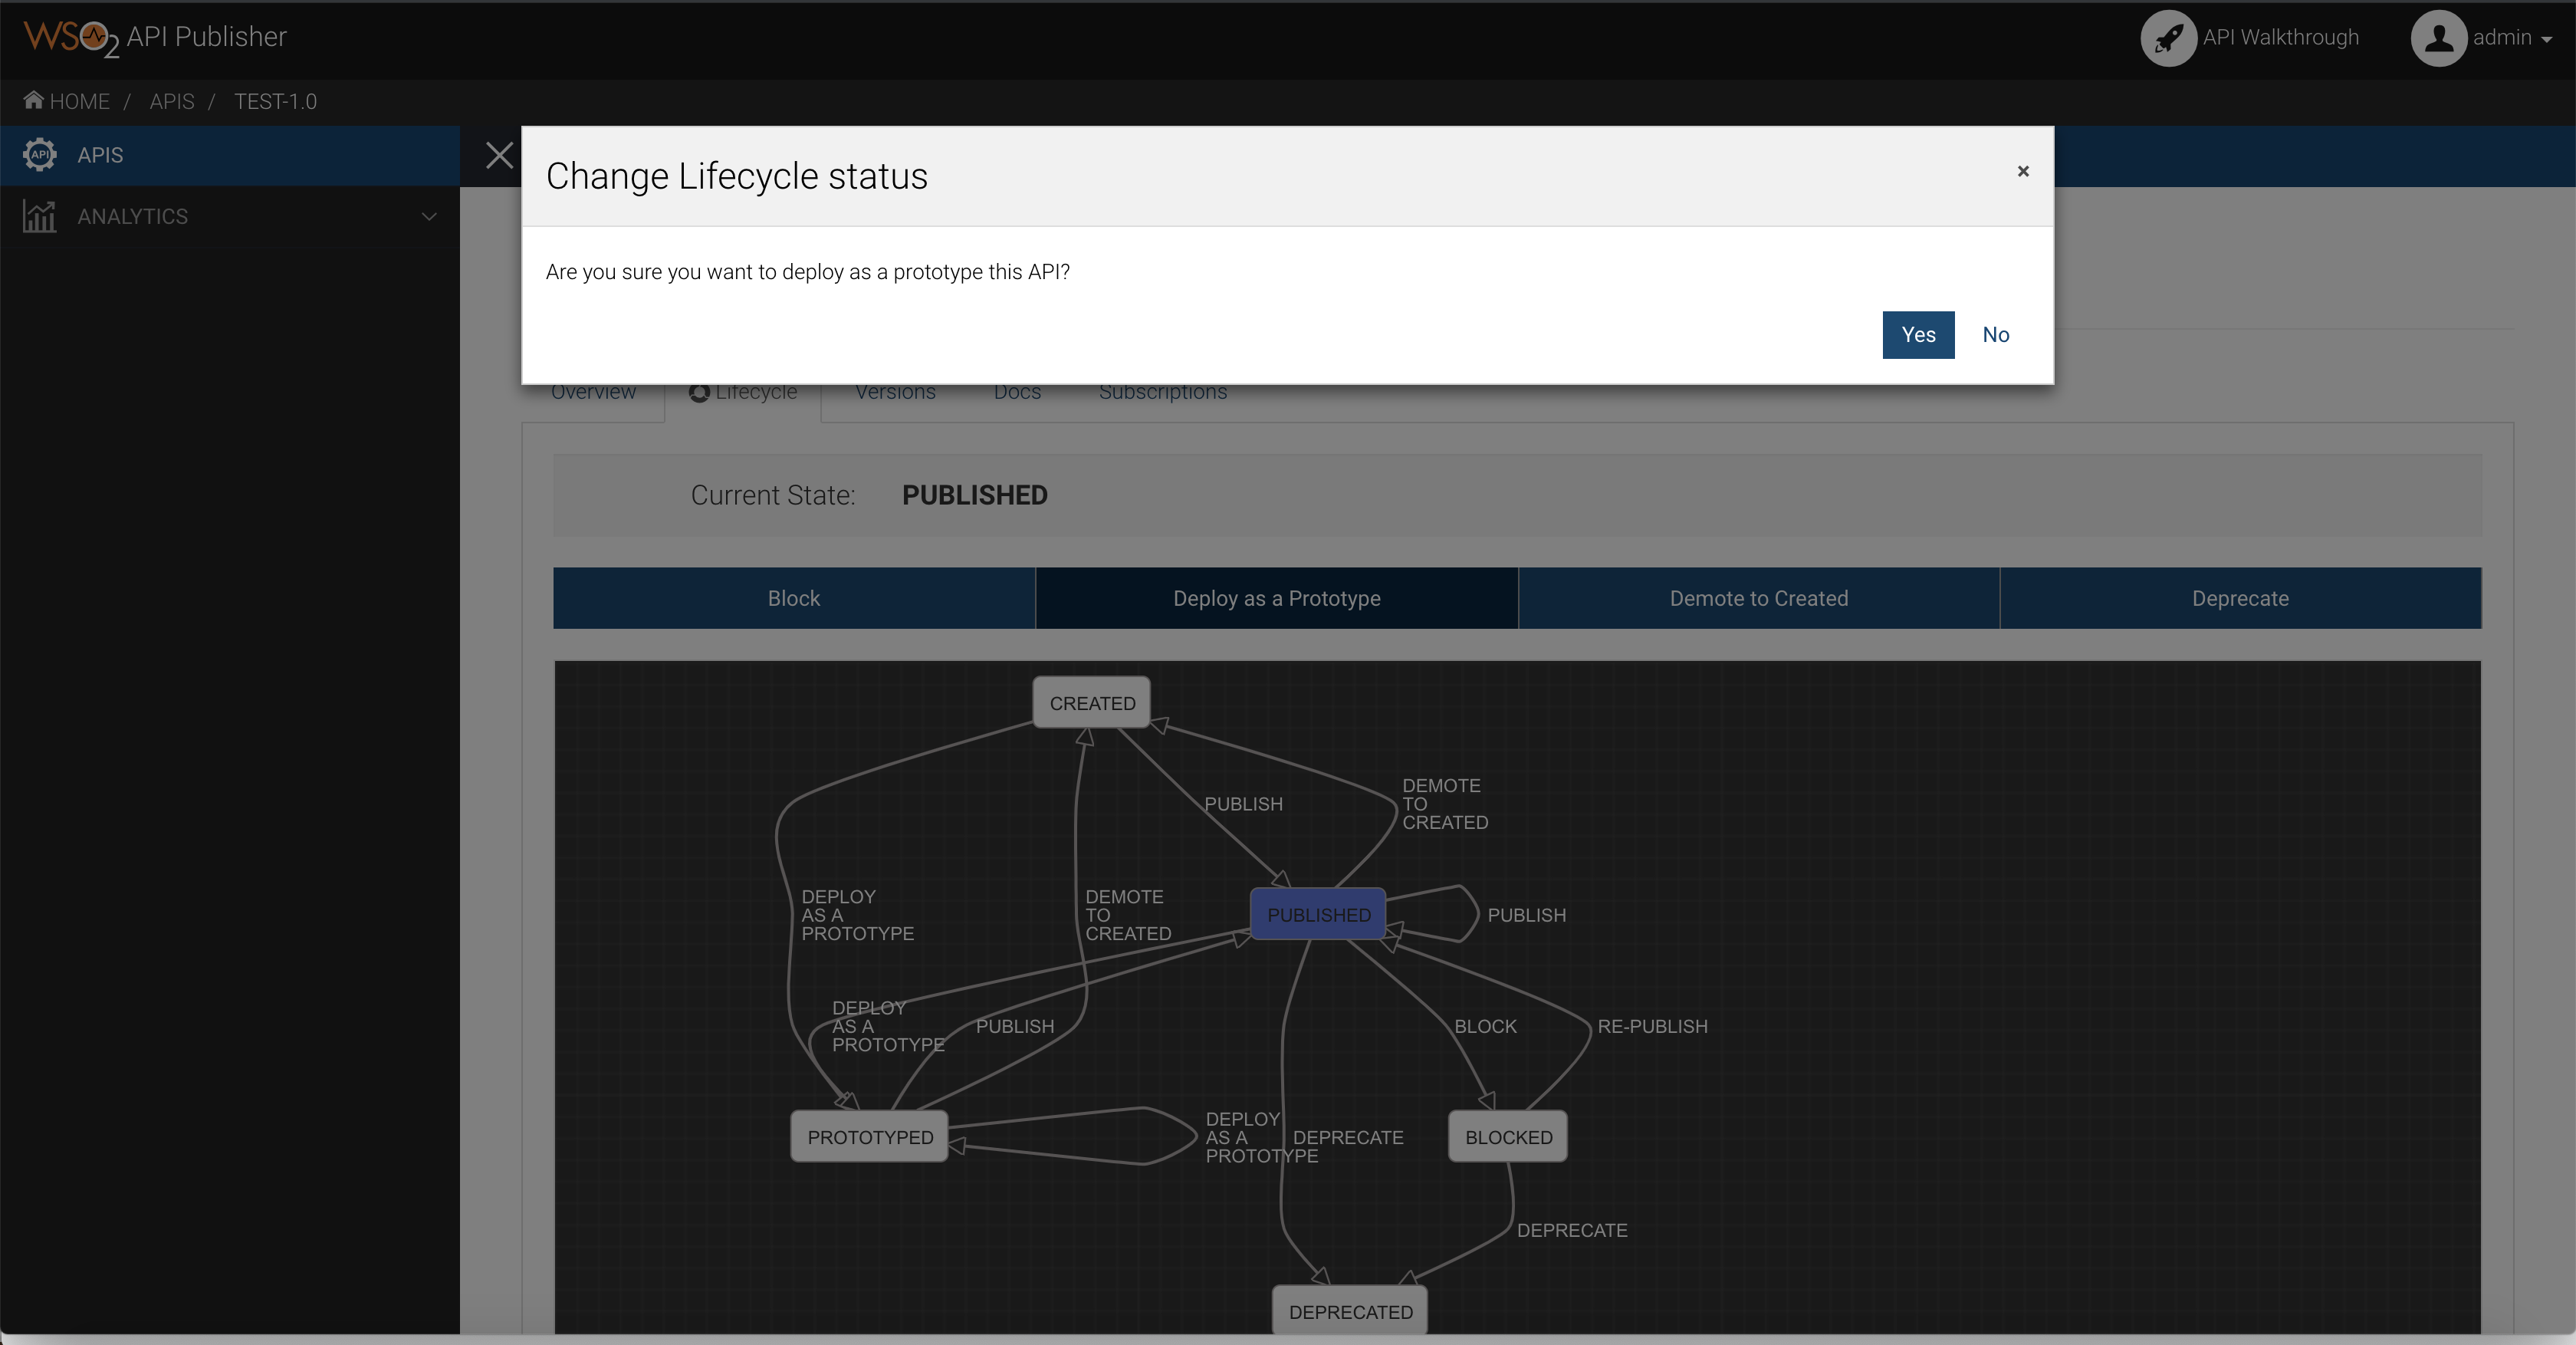Open APIS via the gear icon in sidebar
2576x1345 pixels.
pyautogui.click(x=39, y=155)
